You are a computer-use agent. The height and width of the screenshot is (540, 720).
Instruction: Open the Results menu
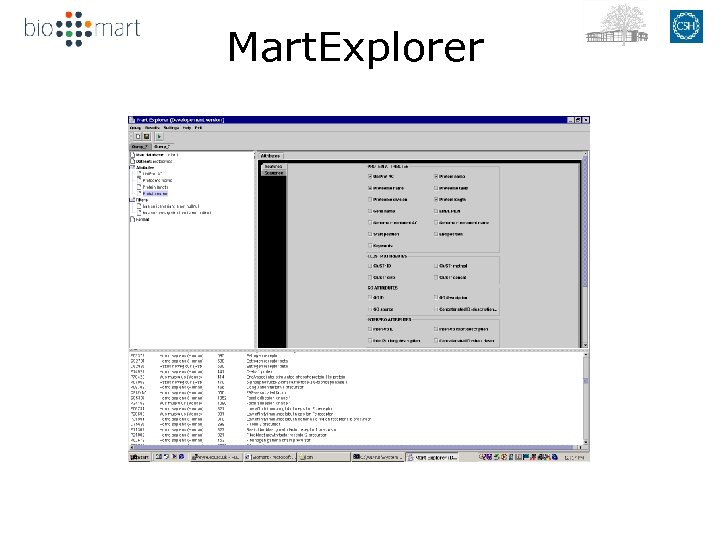click(152, 128)
